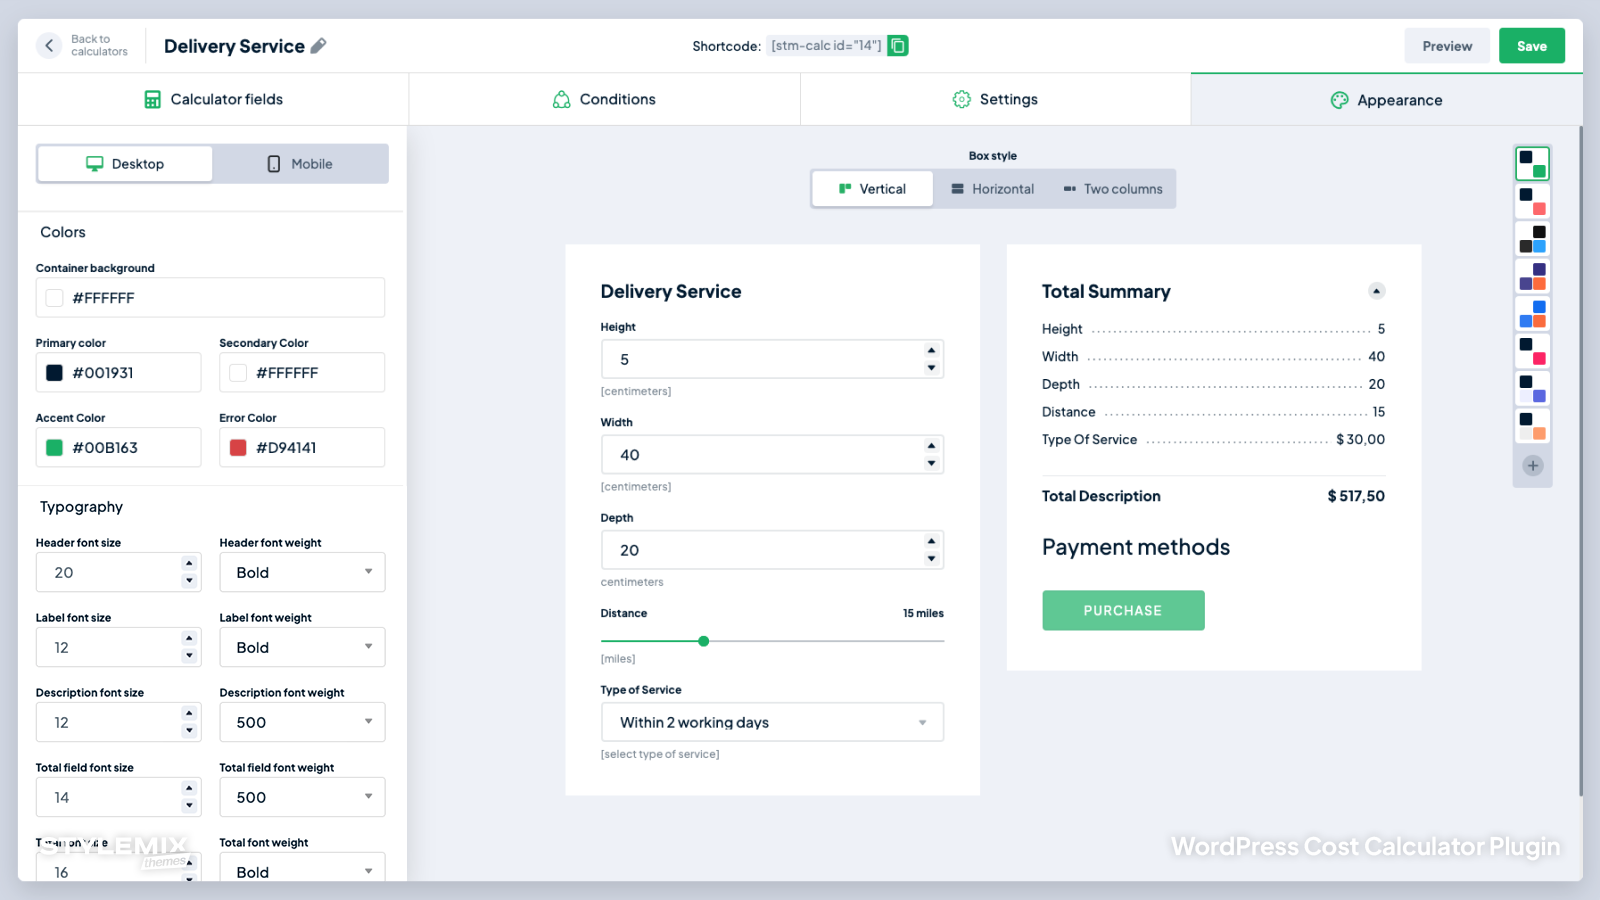This screenshot has height=900, width=1600.
Task: Click the PURCHASE button
Action: [1123, 610]
